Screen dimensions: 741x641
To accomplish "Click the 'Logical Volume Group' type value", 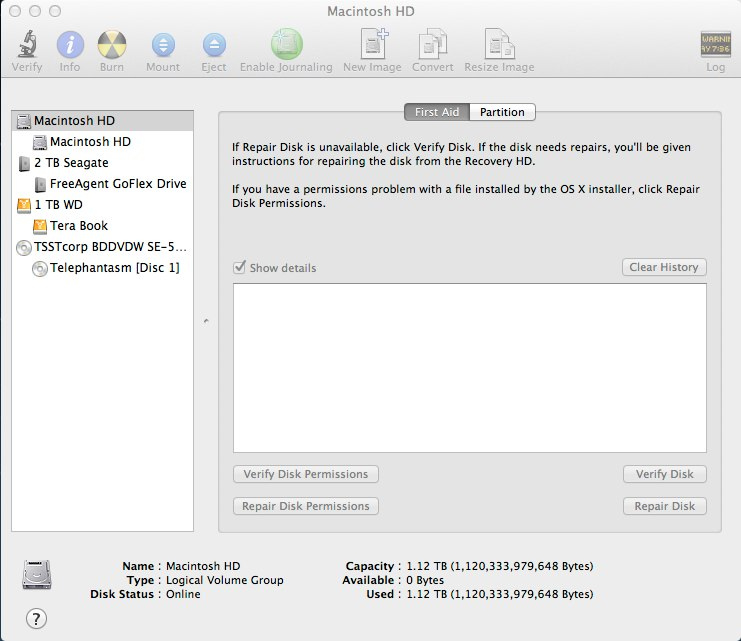I will [224, 580].
